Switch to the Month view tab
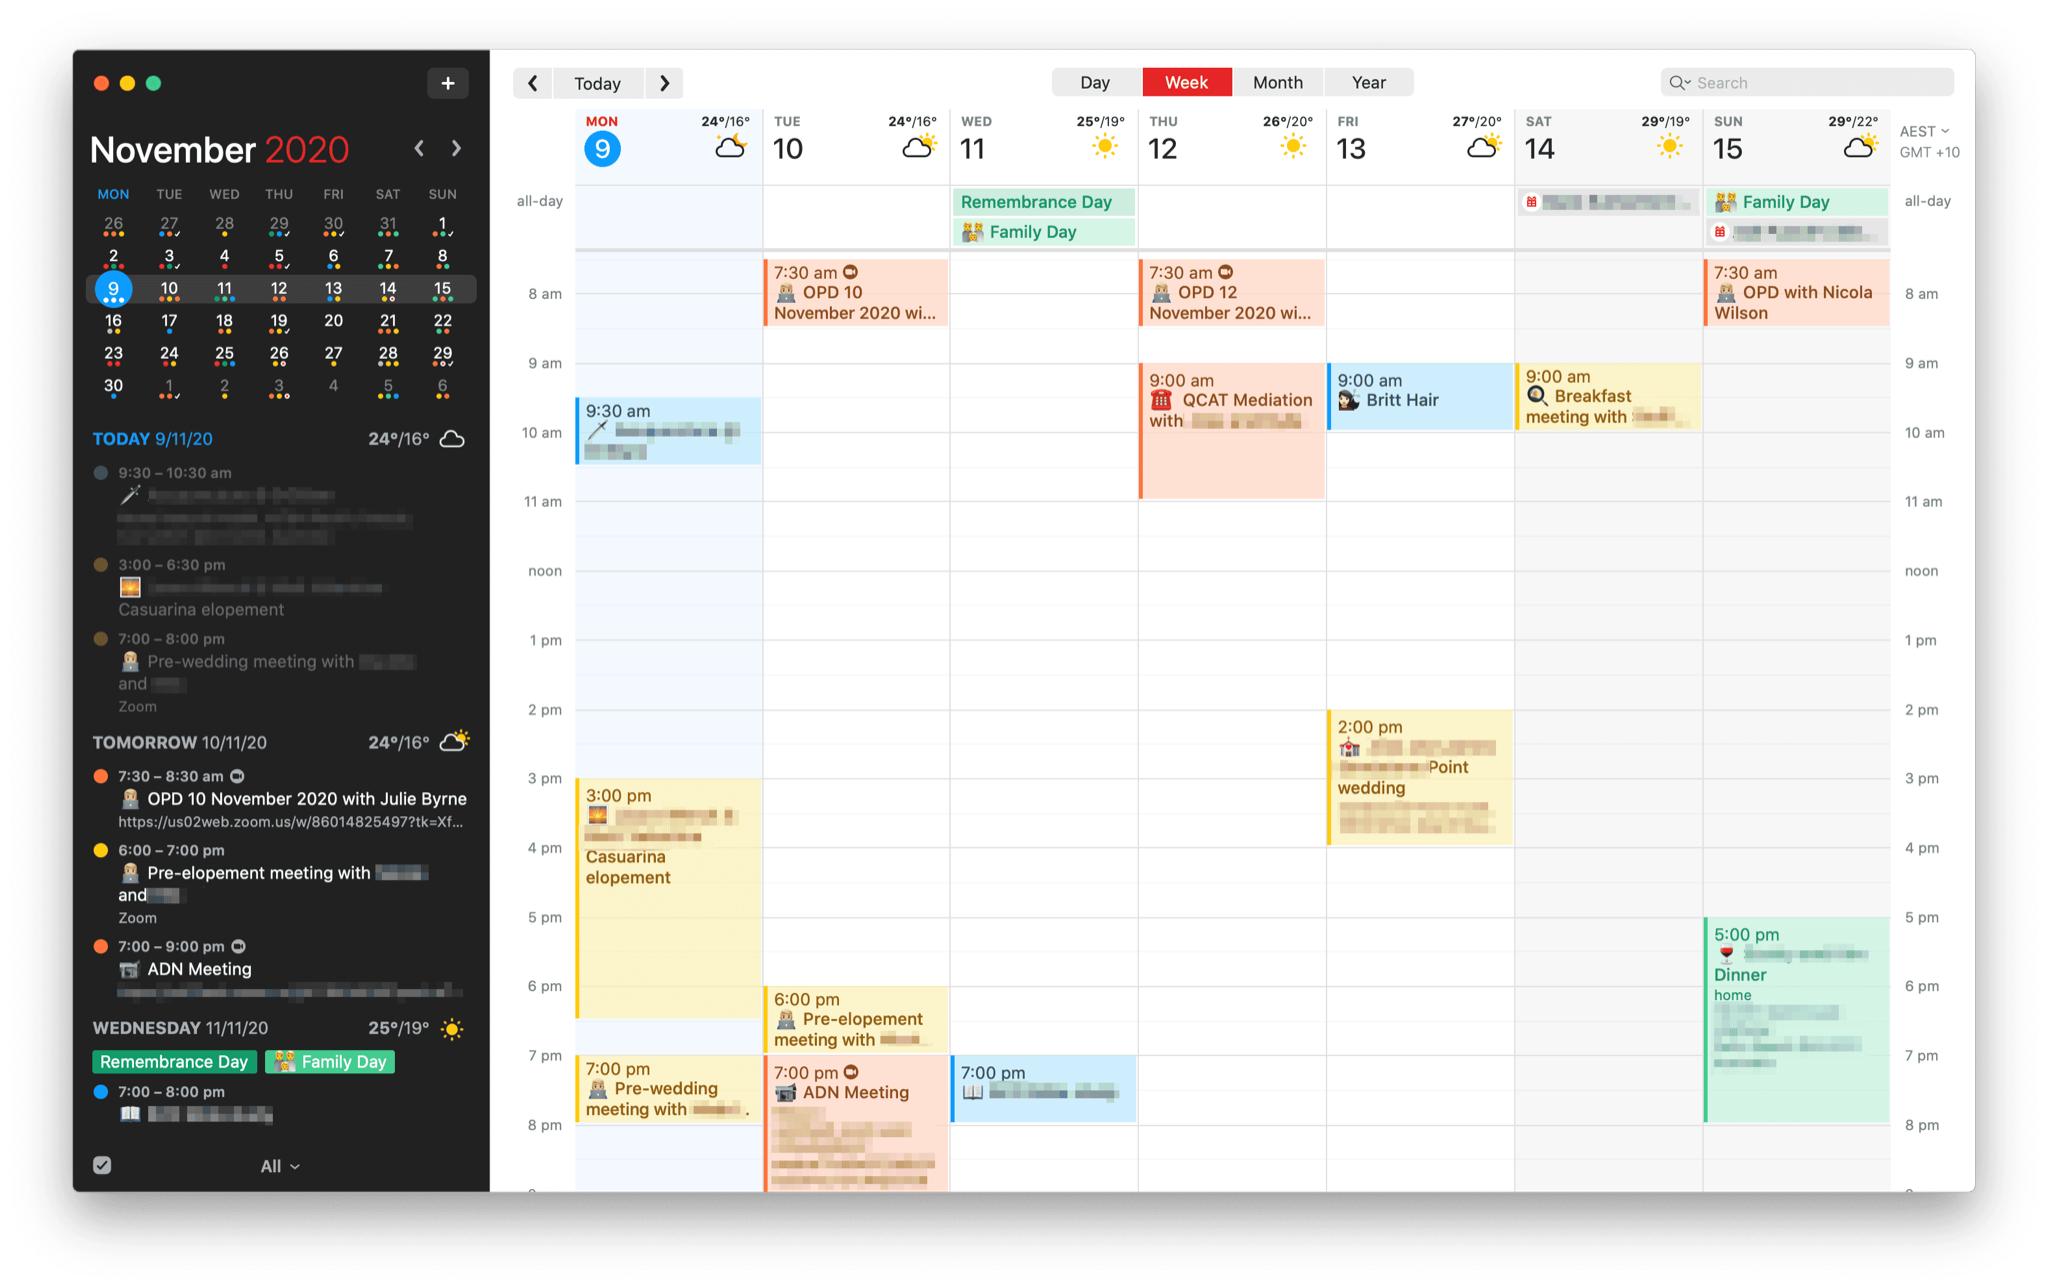2048x1288 pixels. 1277,83
